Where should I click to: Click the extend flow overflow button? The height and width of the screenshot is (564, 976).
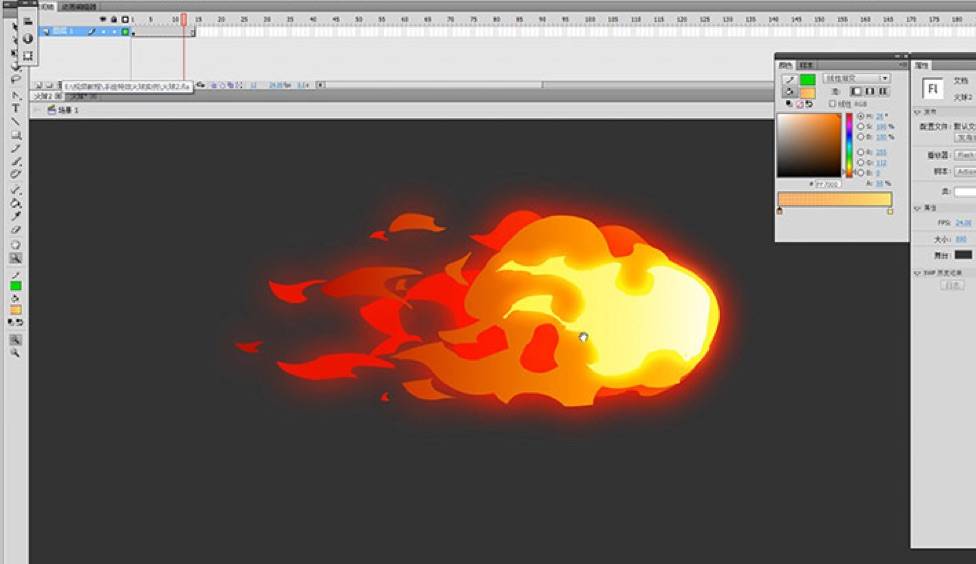coord(856,92)
